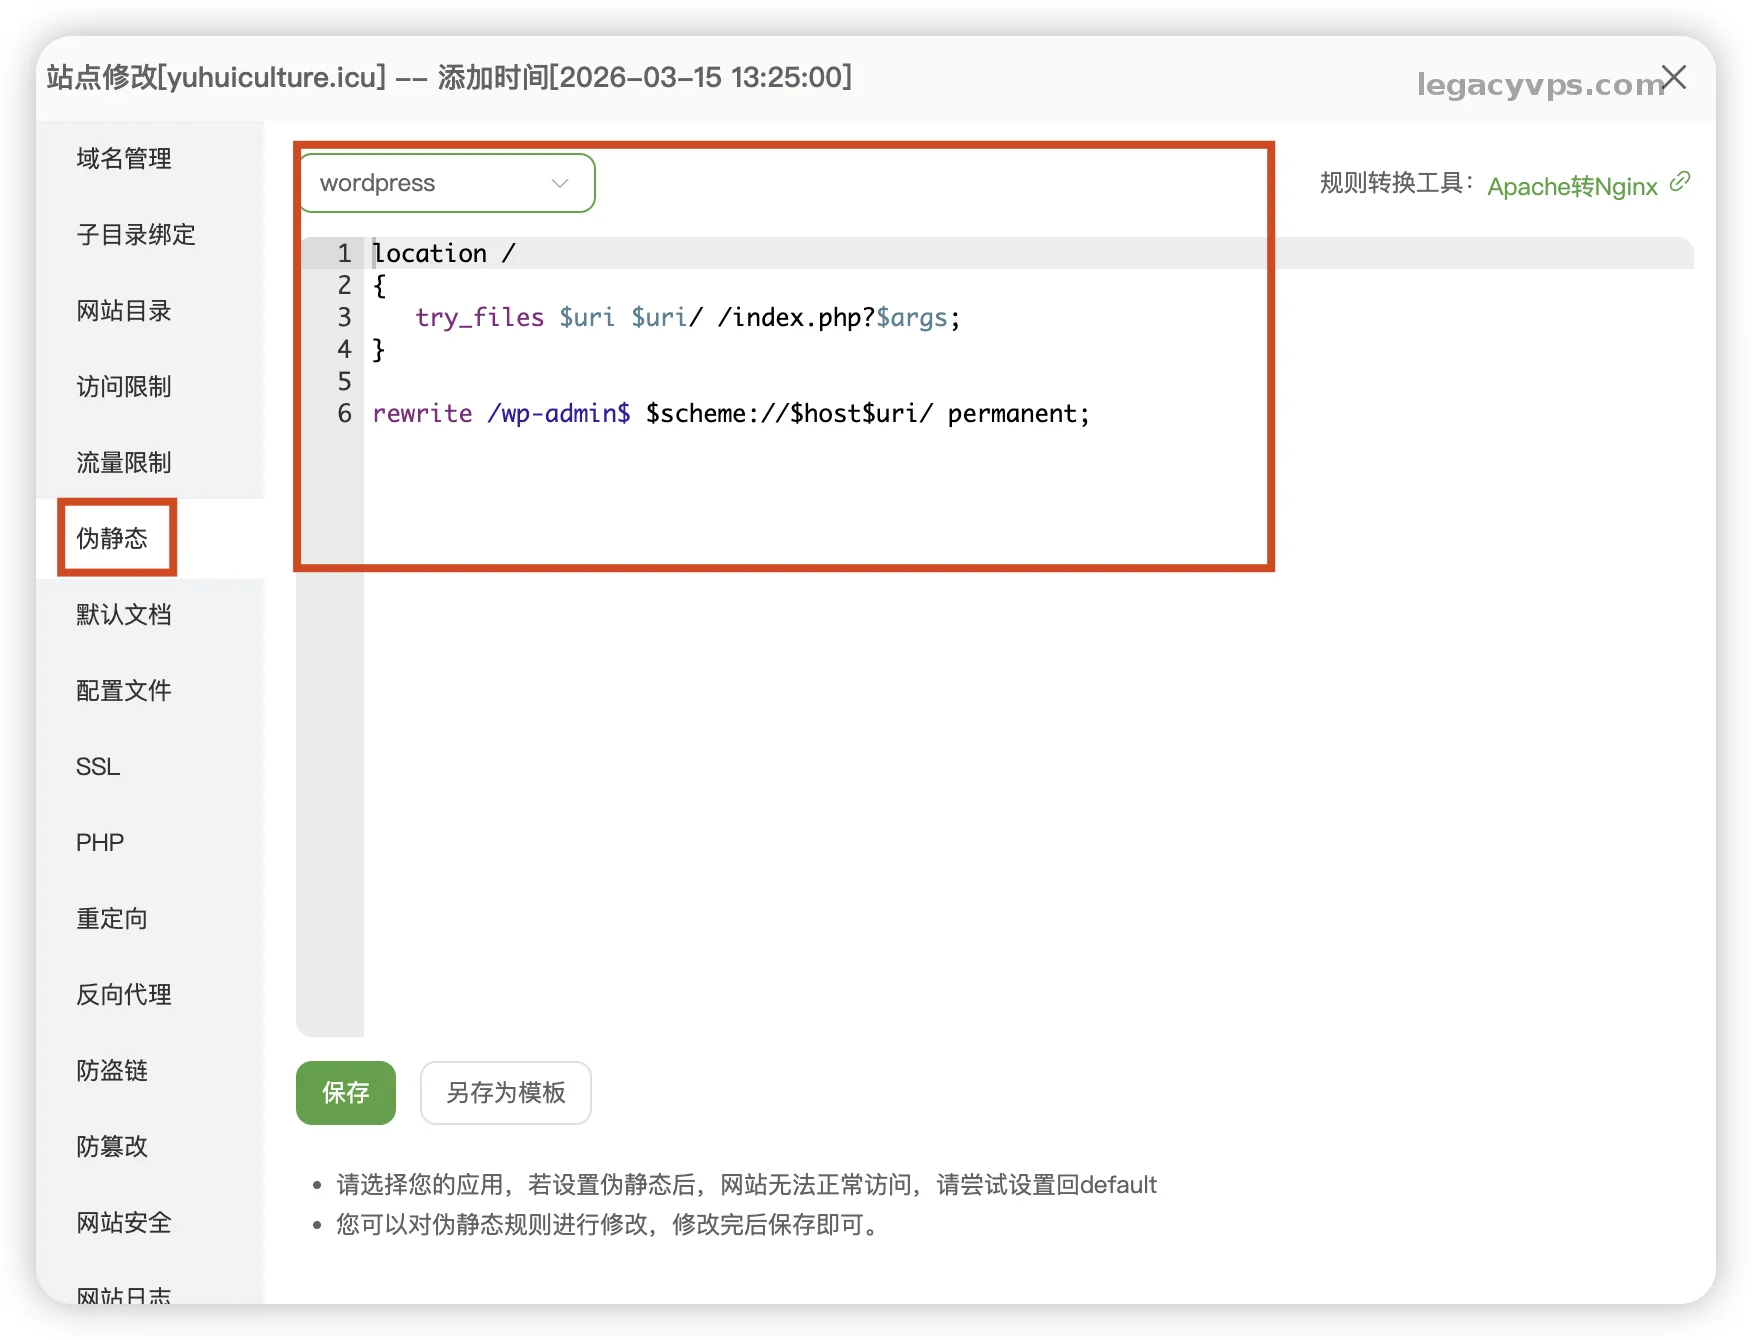Select the 伪静态 tab
Screen dimensions: 1752x1340
click(112, 538)
